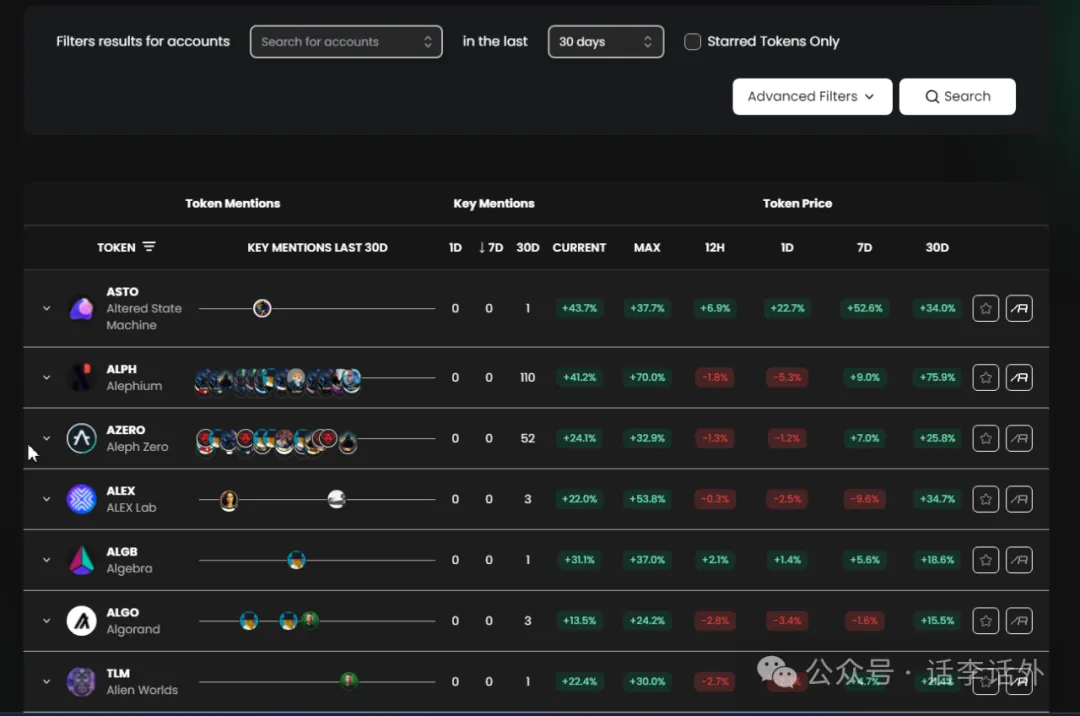Screen dimensions: 1080x716
Task: Open chart icon for ALGB row
Action: pos(1019,560)
